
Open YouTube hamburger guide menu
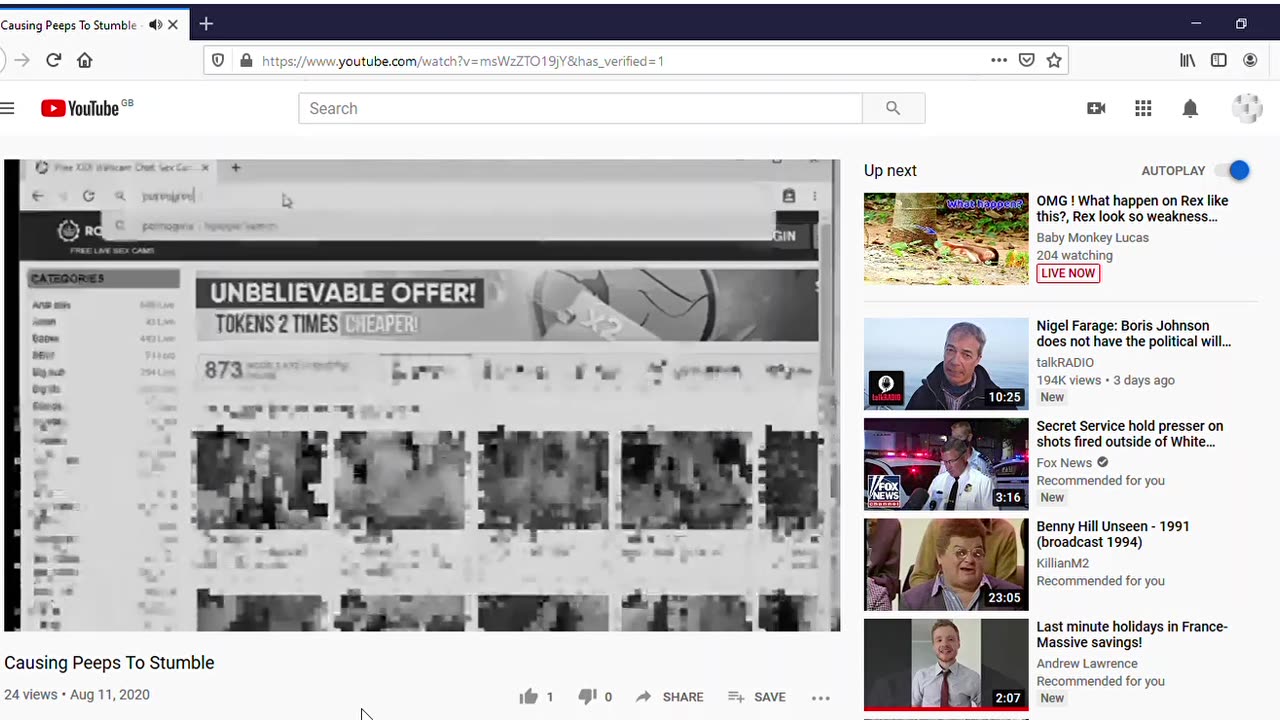pyautogui.click(x=7, y=108)
